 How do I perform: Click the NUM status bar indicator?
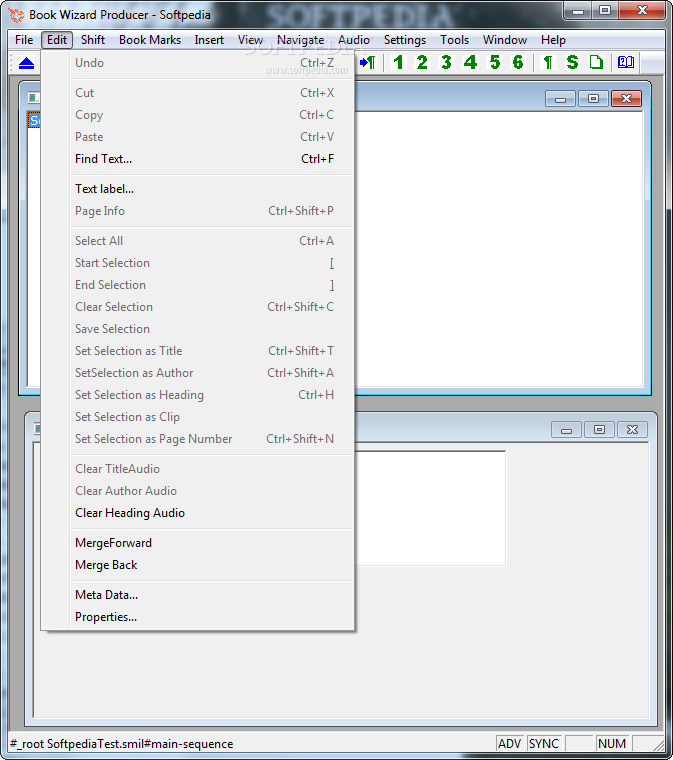click(611, 744)
